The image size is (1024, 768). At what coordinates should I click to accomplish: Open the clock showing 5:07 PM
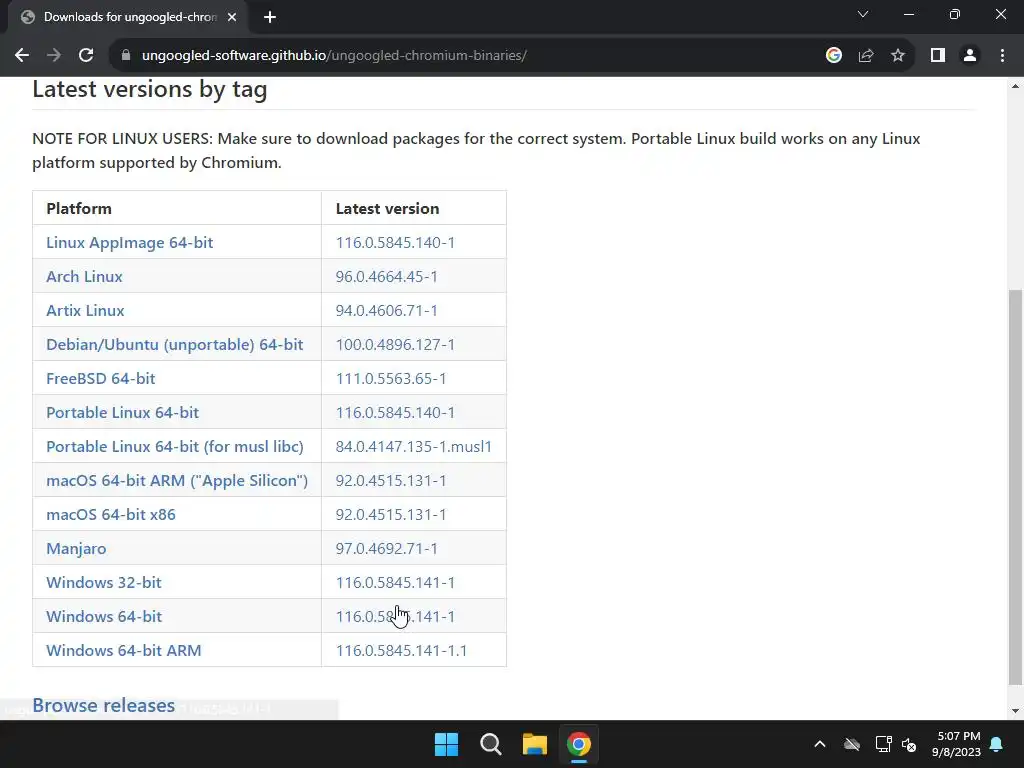956,744
